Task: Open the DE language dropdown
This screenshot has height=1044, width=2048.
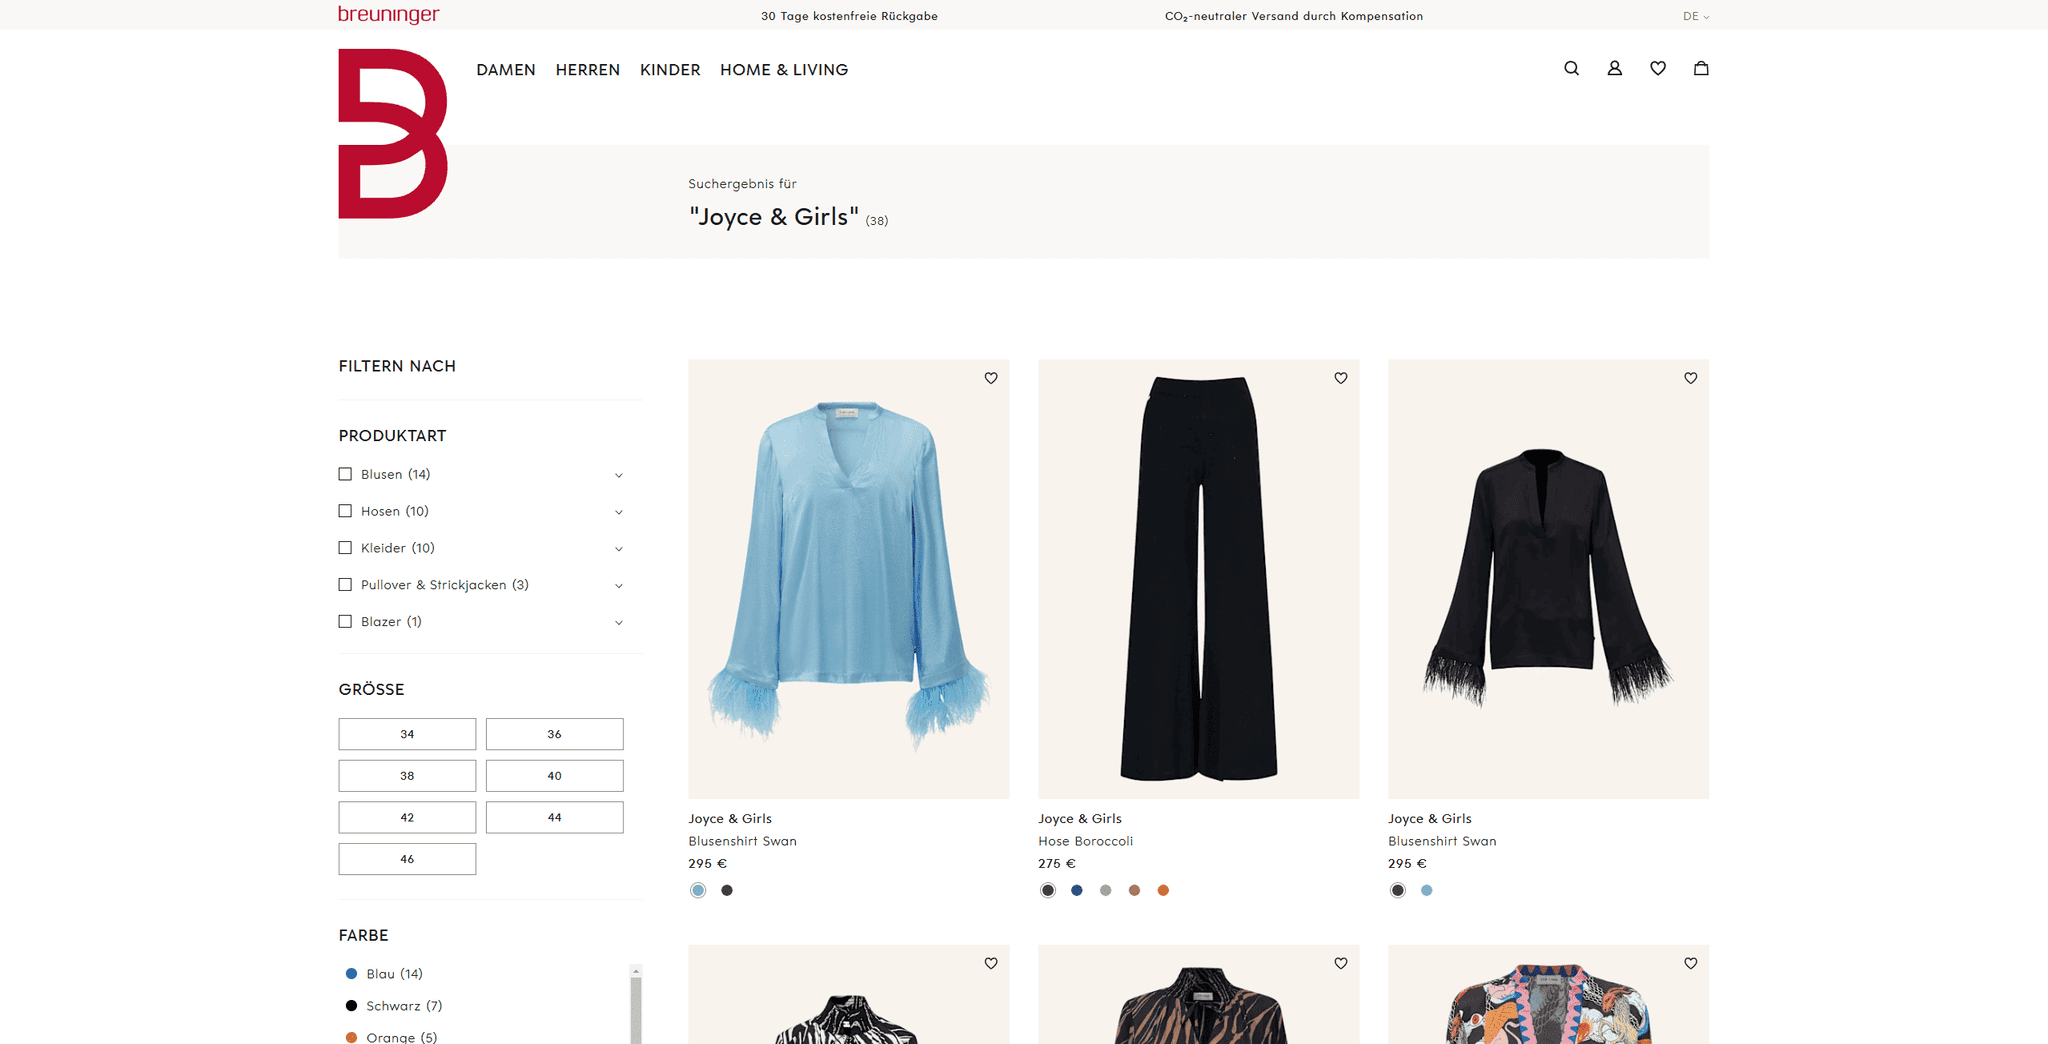Action: [x=1695, y=16]
